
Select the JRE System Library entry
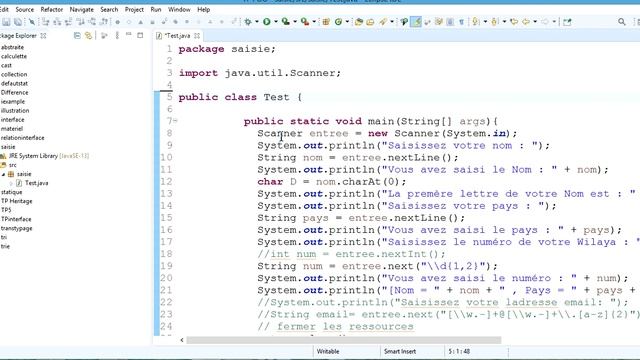tap(49, 156)
